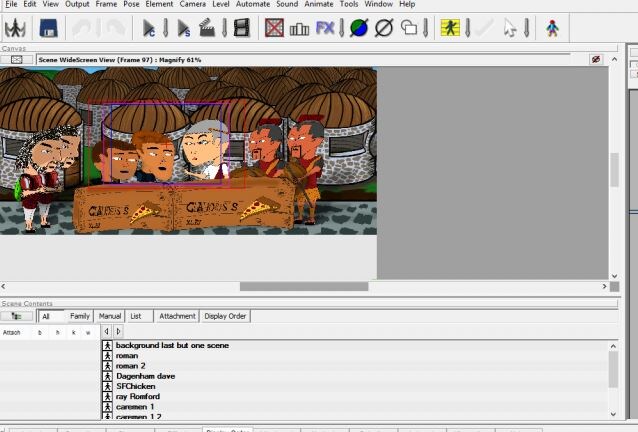Click the bar chart toolbar icon
This screenshot has width=638, height=432.
coord(299,28)
